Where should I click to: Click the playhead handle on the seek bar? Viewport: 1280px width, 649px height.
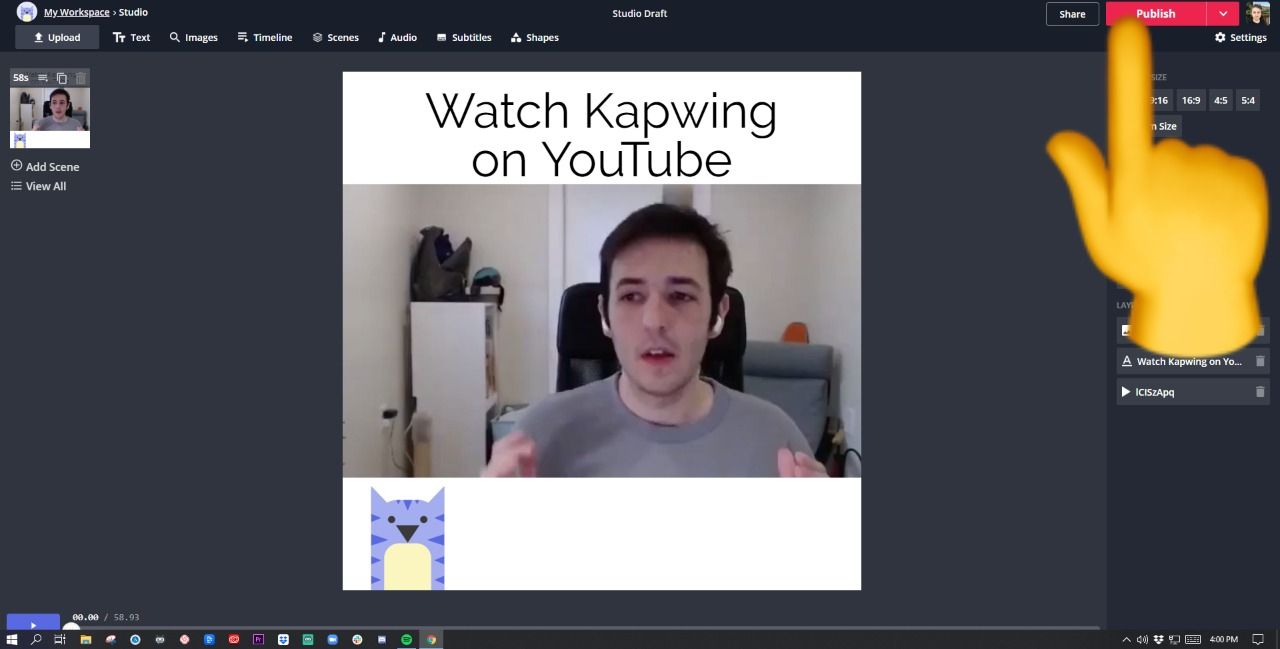70,628
